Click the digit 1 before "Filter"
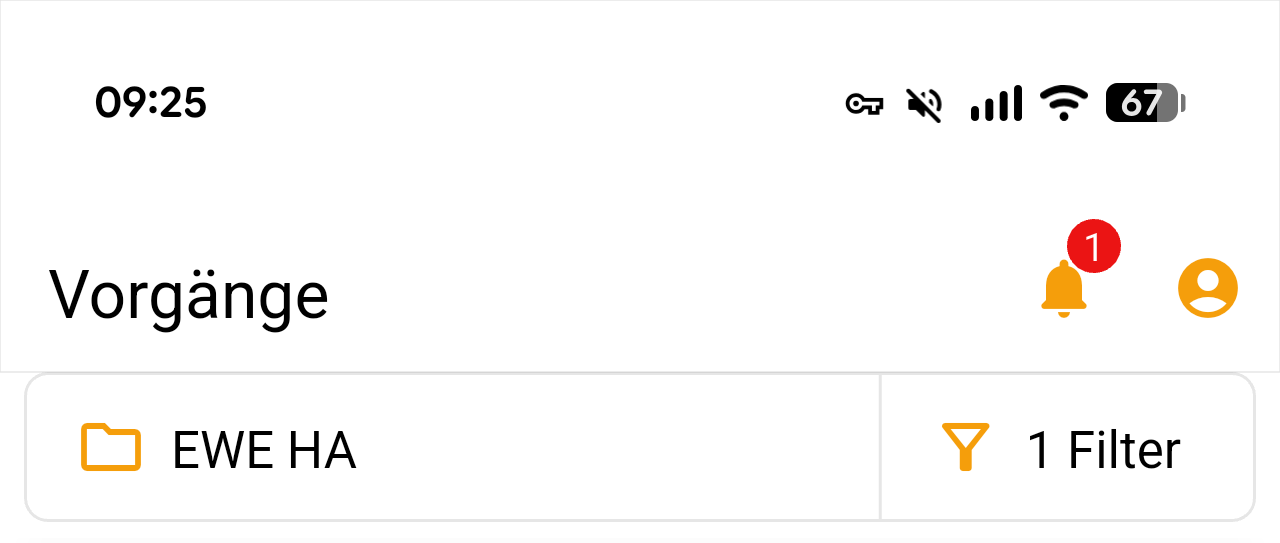 pos(1040,450)
